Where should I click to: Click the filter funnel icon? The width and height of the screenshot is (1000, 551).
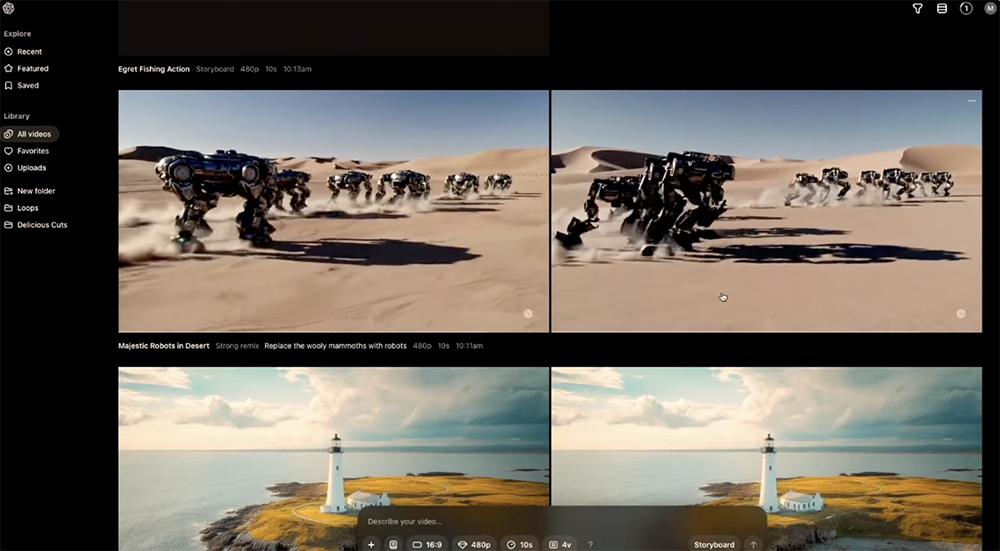[x=917, y=9]
